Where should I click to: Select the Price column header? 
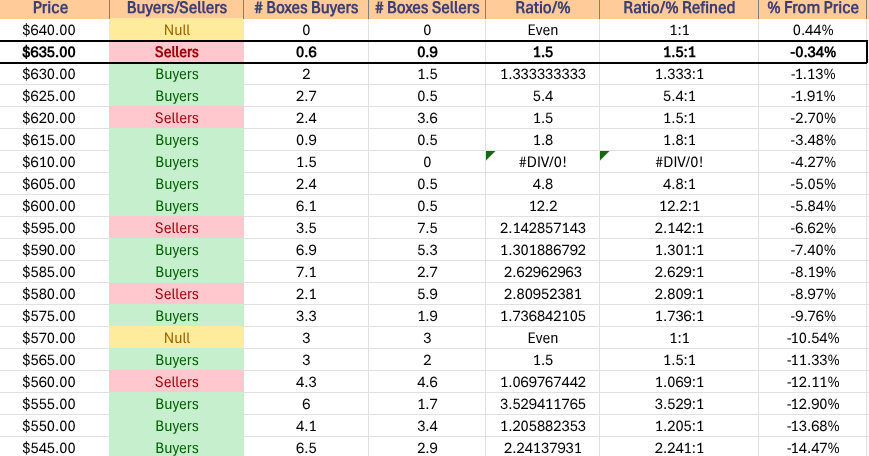pos(49,9)
